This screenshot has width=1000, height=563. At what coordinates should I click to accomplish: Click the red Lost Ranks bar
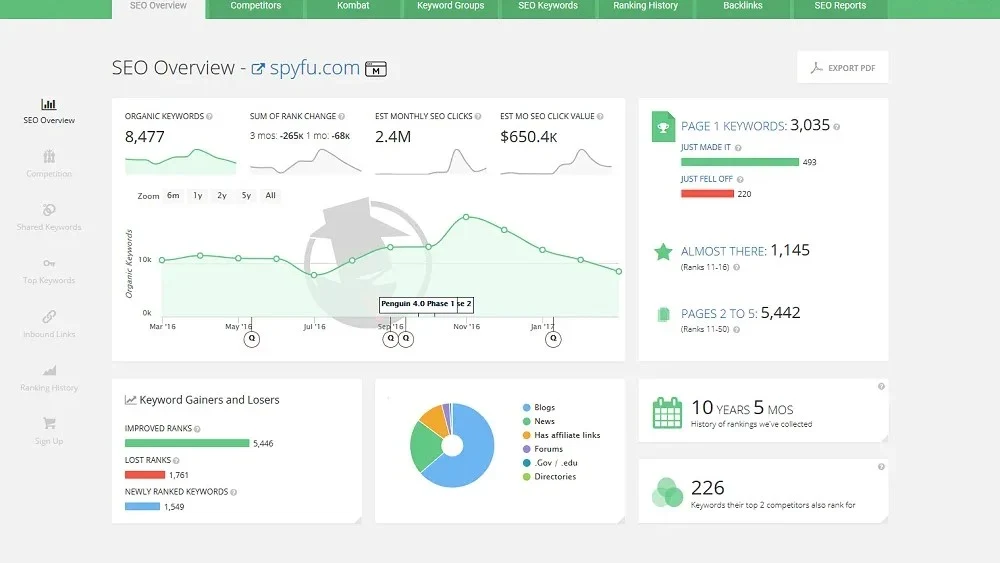(x=145, y=475)
